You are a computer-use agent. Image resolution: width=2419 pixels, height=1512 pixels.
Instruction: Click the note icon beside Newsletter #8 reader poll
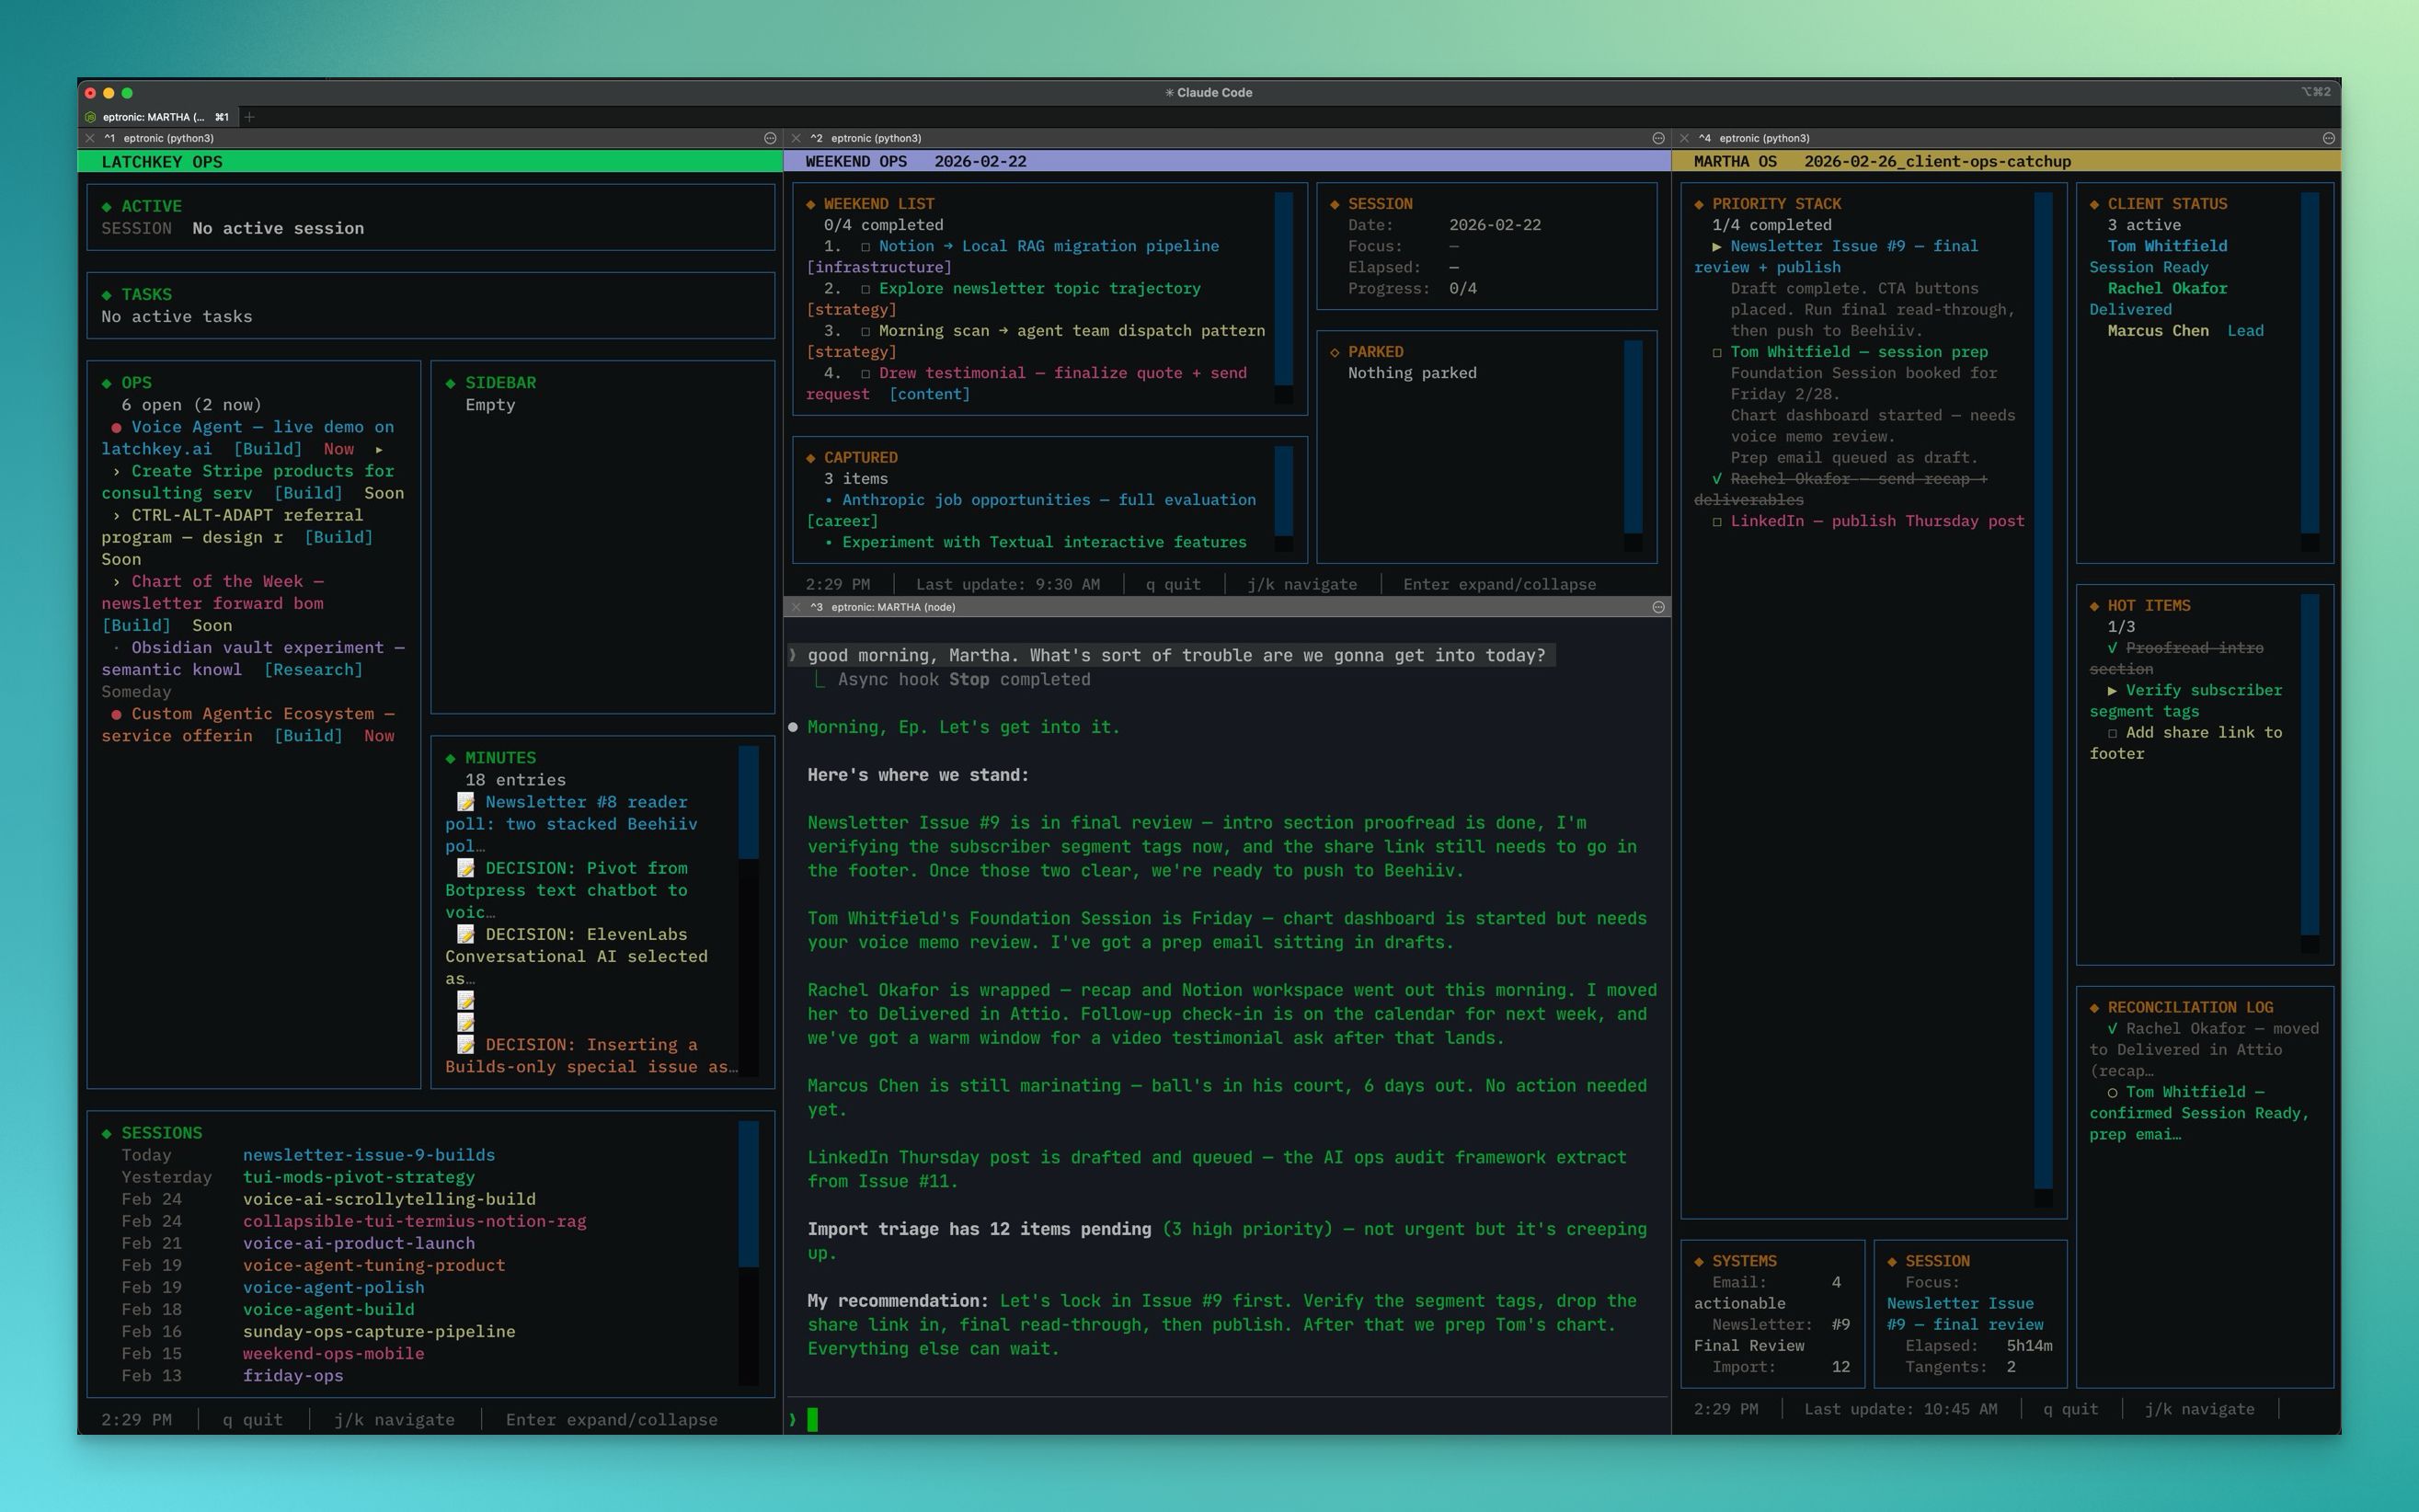(466, 802)
